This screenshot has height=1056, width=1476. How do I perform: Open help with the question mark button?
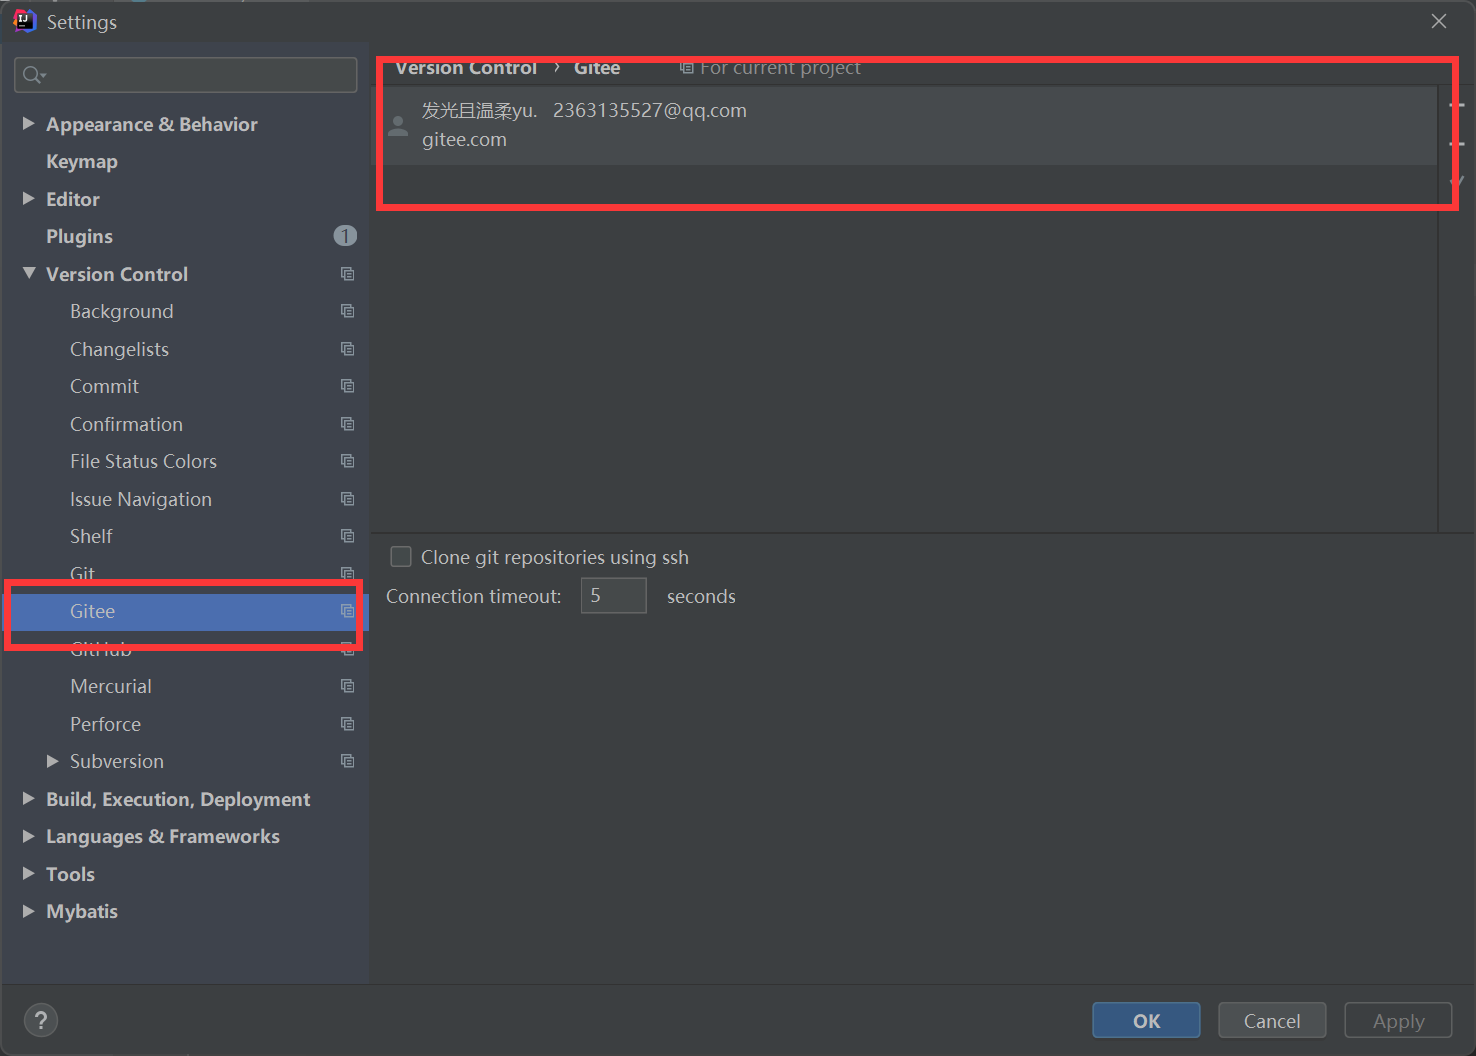pos(41,1020)
